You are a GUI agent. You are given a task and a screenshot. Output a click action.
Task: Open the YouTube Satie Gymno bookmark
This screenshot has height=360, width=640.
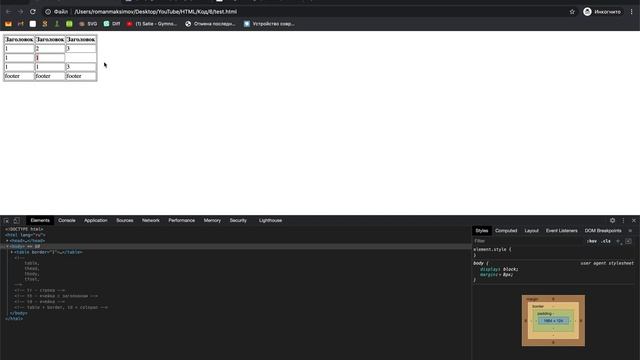(152, 24)
